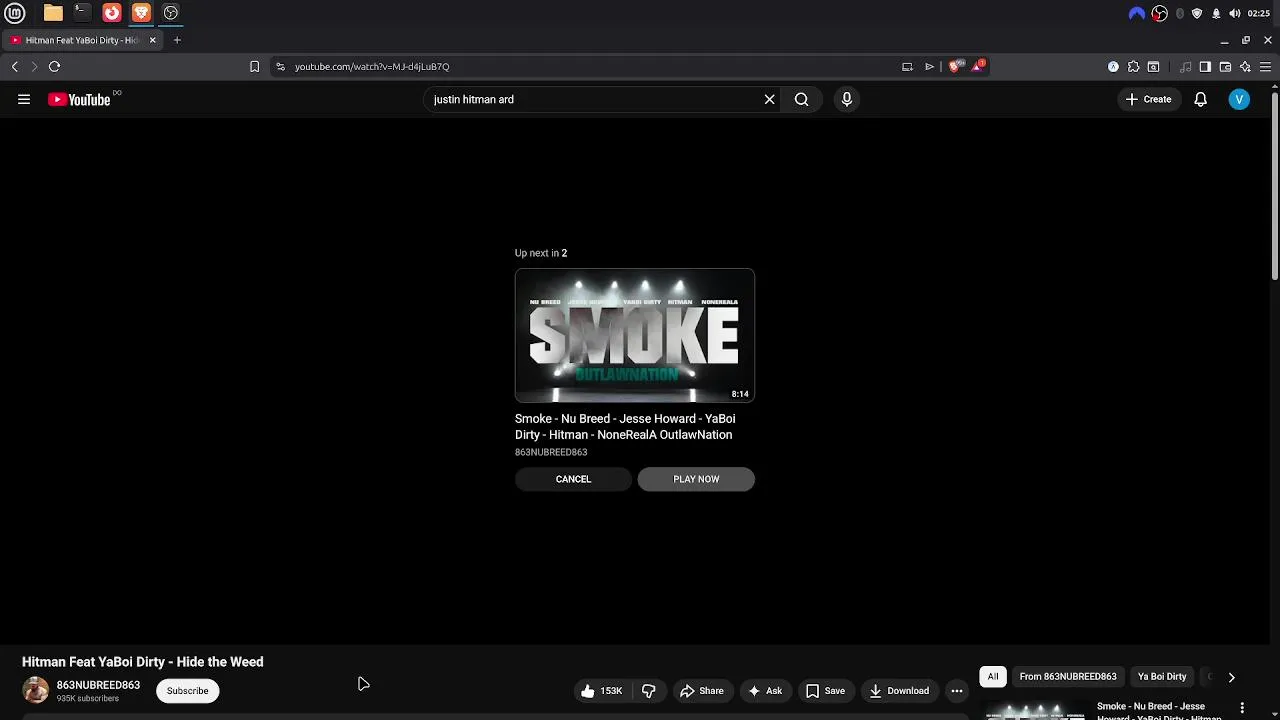This screenshot has height=720, width=1280.
Task: Launch Terminal from panel
Action: pos(82,13)
